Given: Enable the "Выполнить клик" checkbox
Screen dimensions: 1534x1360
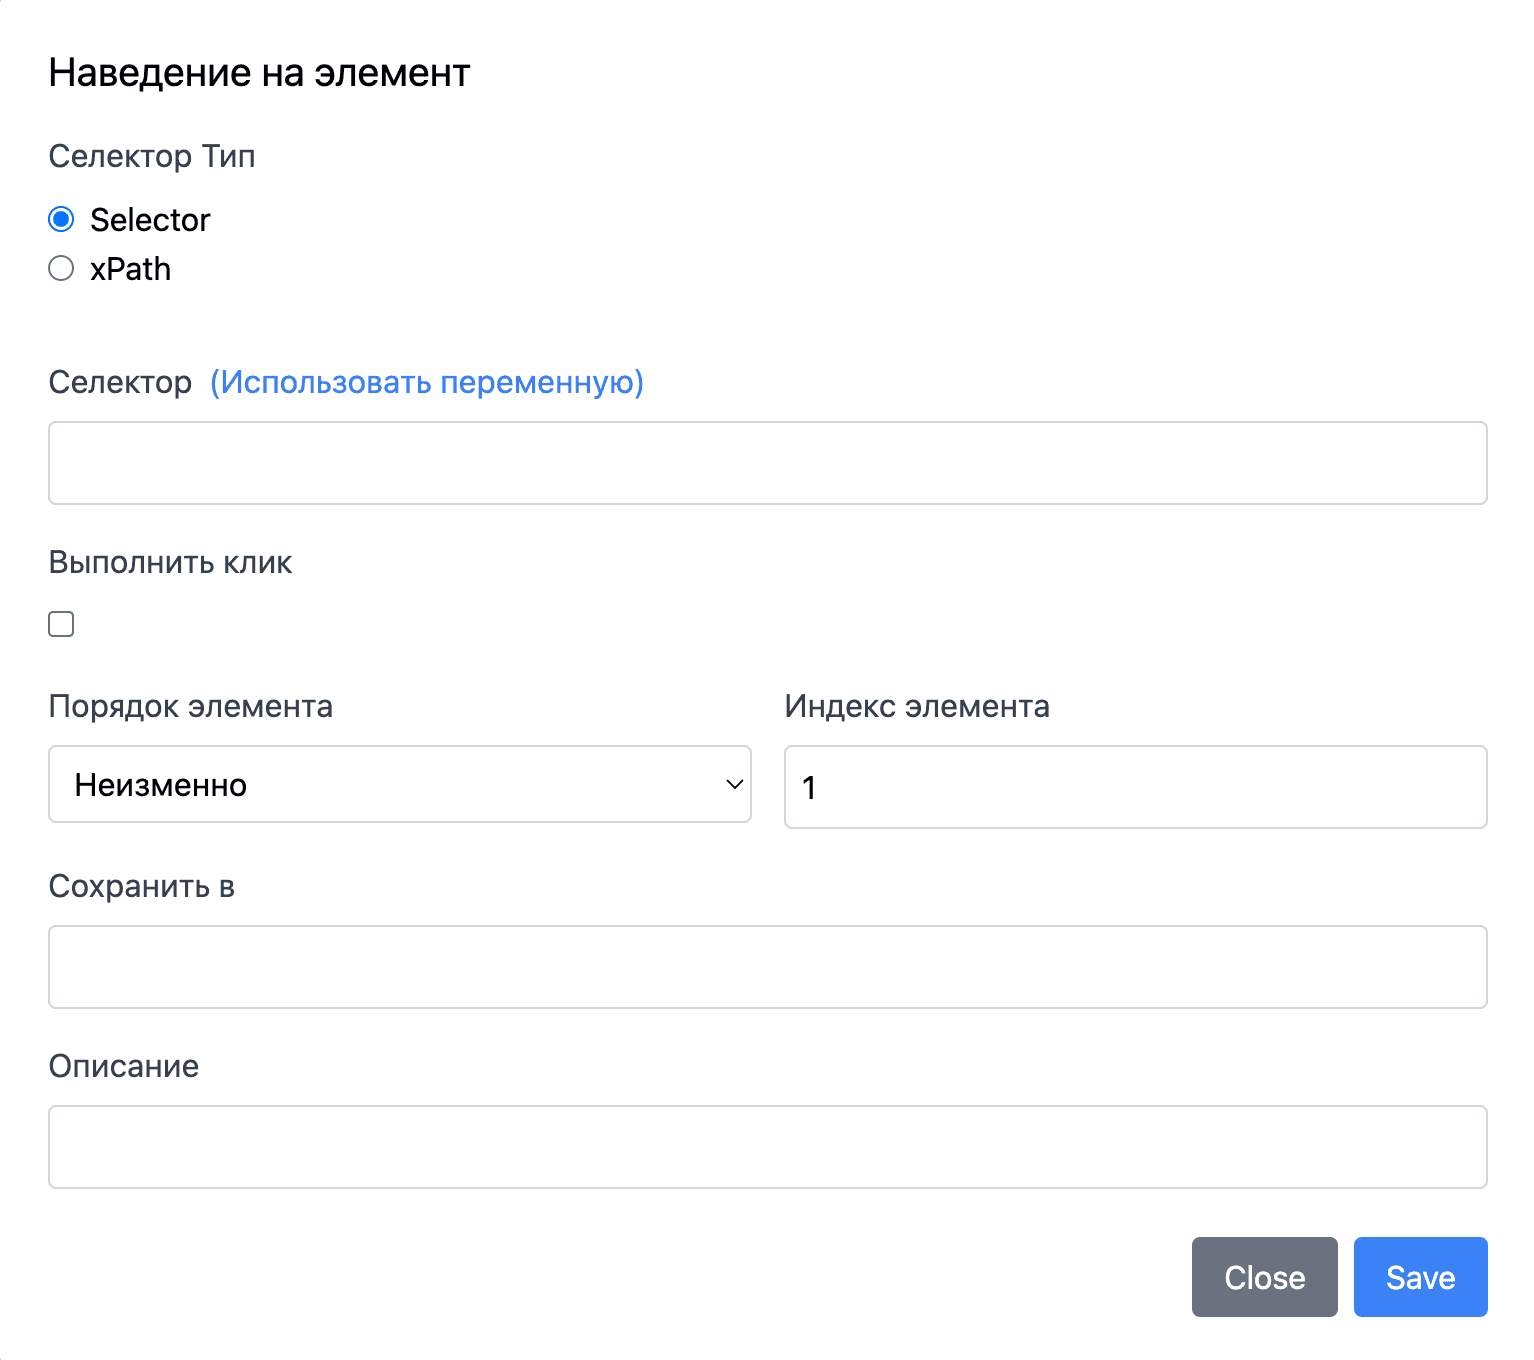Looking at the screenshot, I should coord(61,624).
